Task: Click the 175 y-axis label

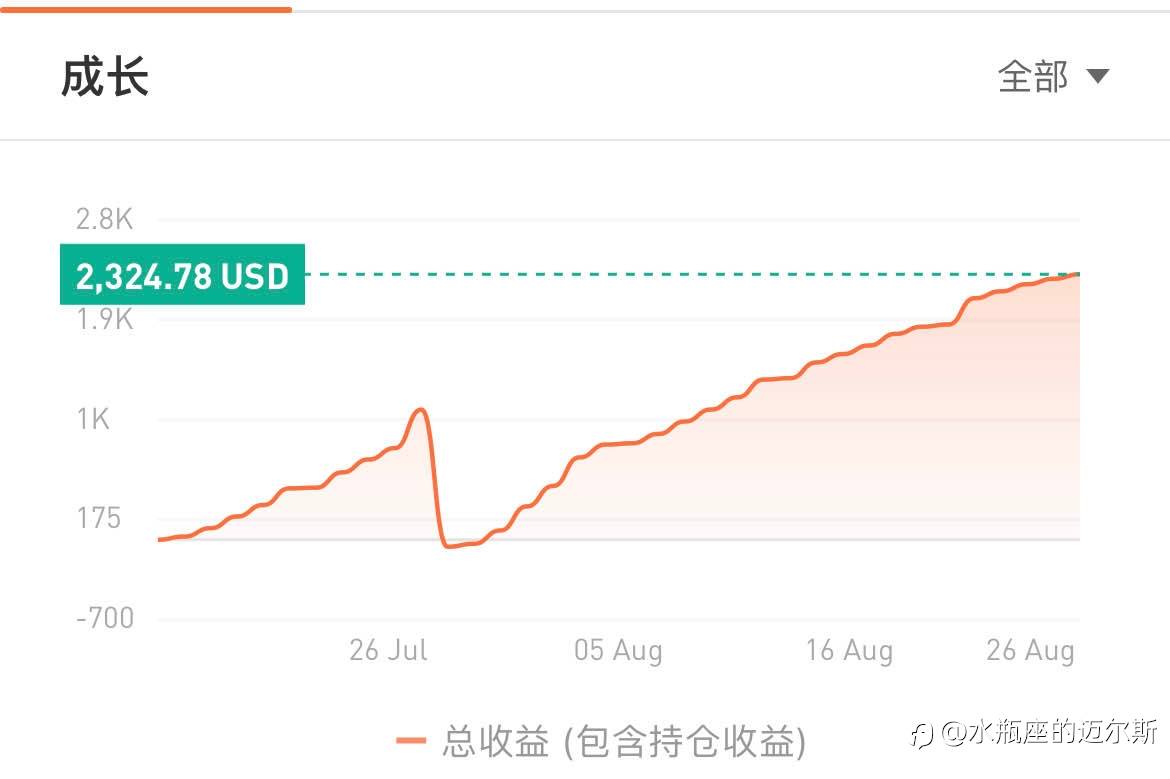Action: pos(99,518)
